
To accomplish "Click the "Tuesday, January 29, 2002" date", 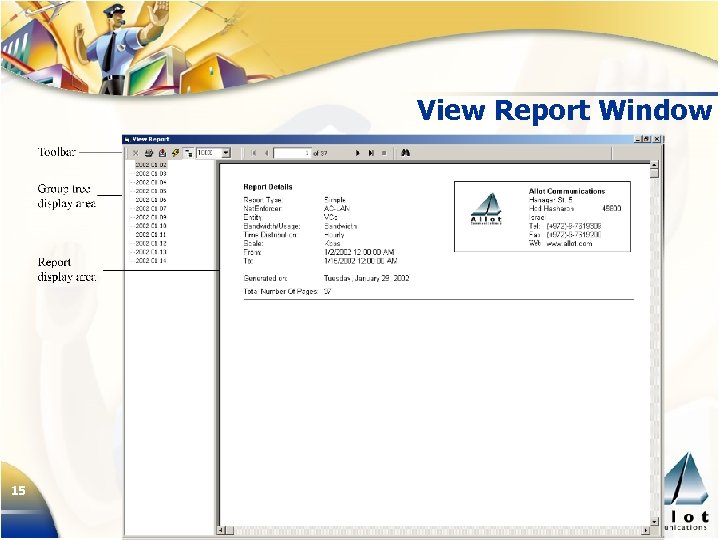I will pos(366,278).
